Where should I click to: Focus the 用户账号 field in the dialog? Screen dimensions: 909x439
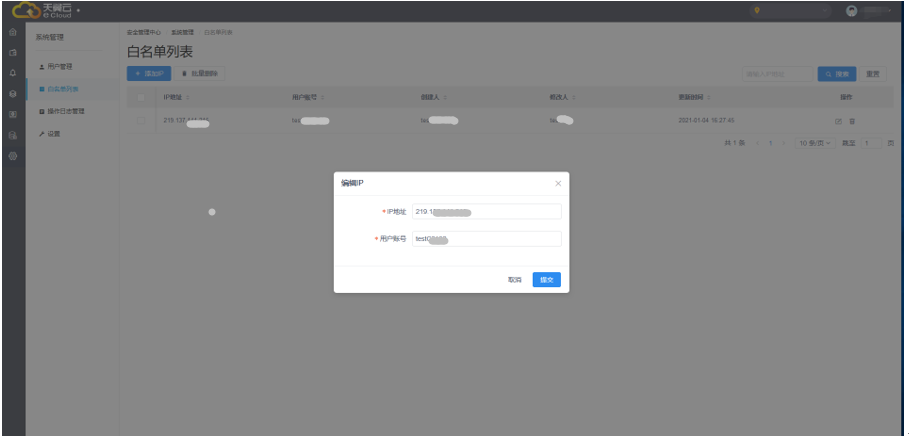pyautogui.click(x=487, y=239)
